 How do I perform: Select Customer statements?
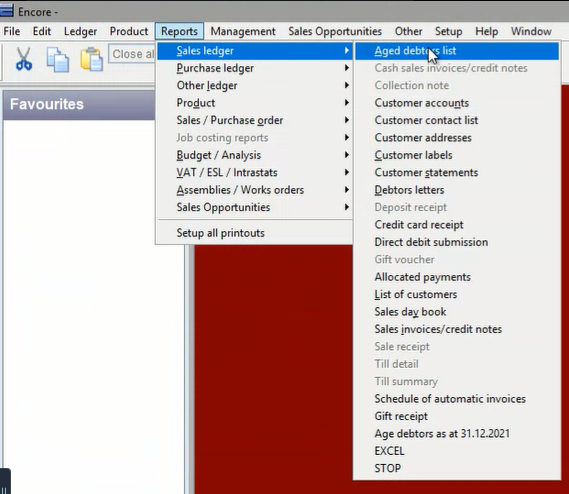[x=457, y=173]
